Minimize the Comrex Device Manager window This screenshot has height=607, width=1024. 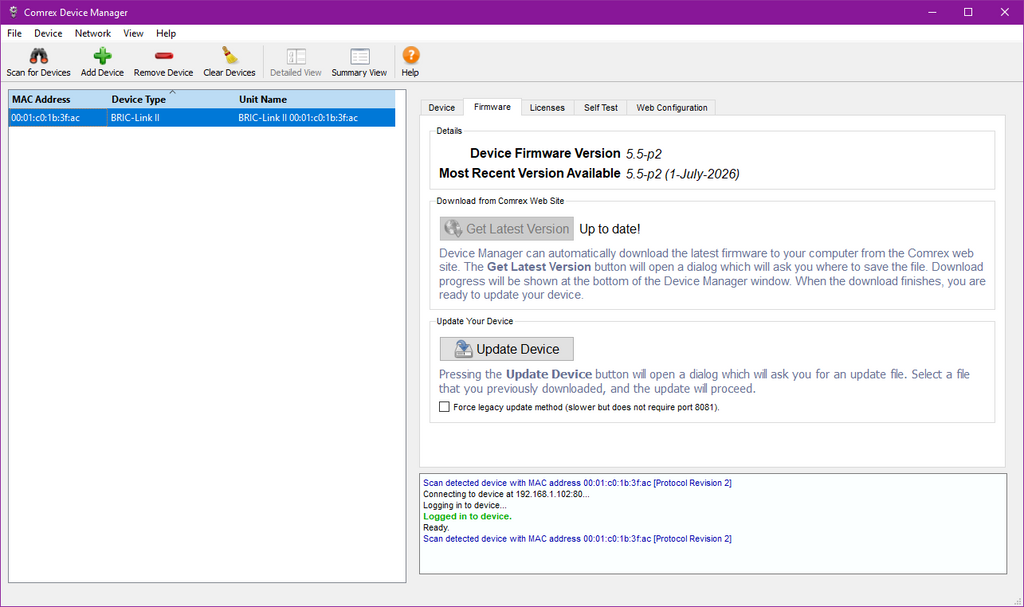(x=932, y=12)
